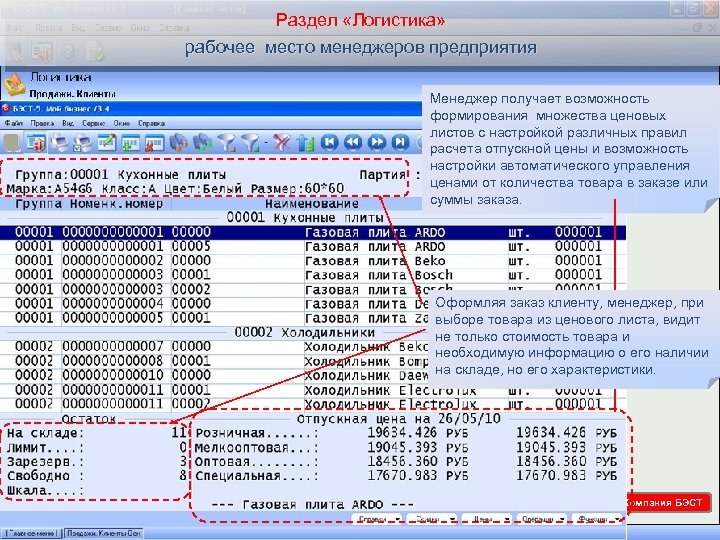Image resolution: width=720 pixels, height=540 pixels.
Task: Open the Сервис menu
Action: [94, 123]
